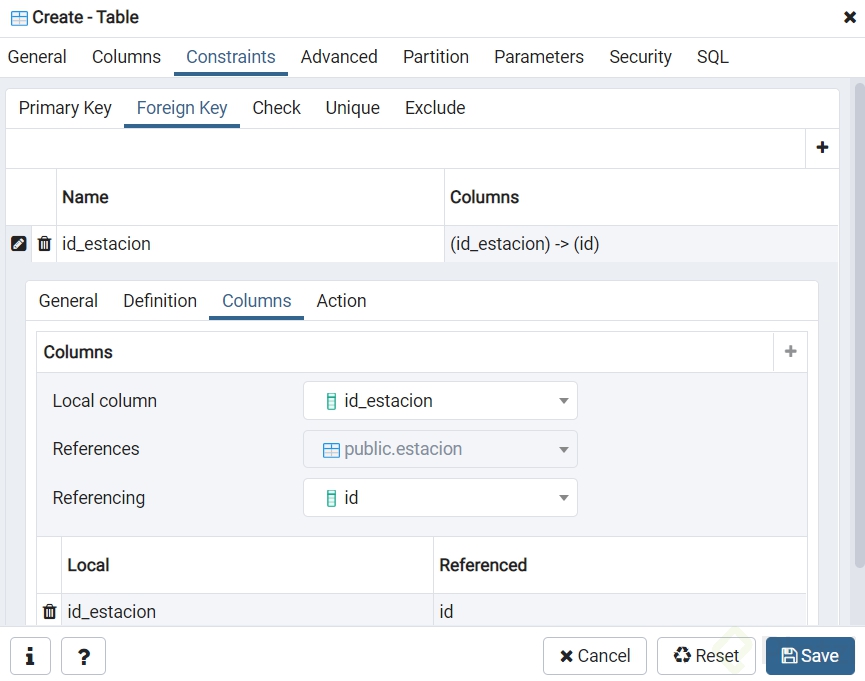Select the Action sub-tab
Viewport: 865px width, 681px height.
341,301
